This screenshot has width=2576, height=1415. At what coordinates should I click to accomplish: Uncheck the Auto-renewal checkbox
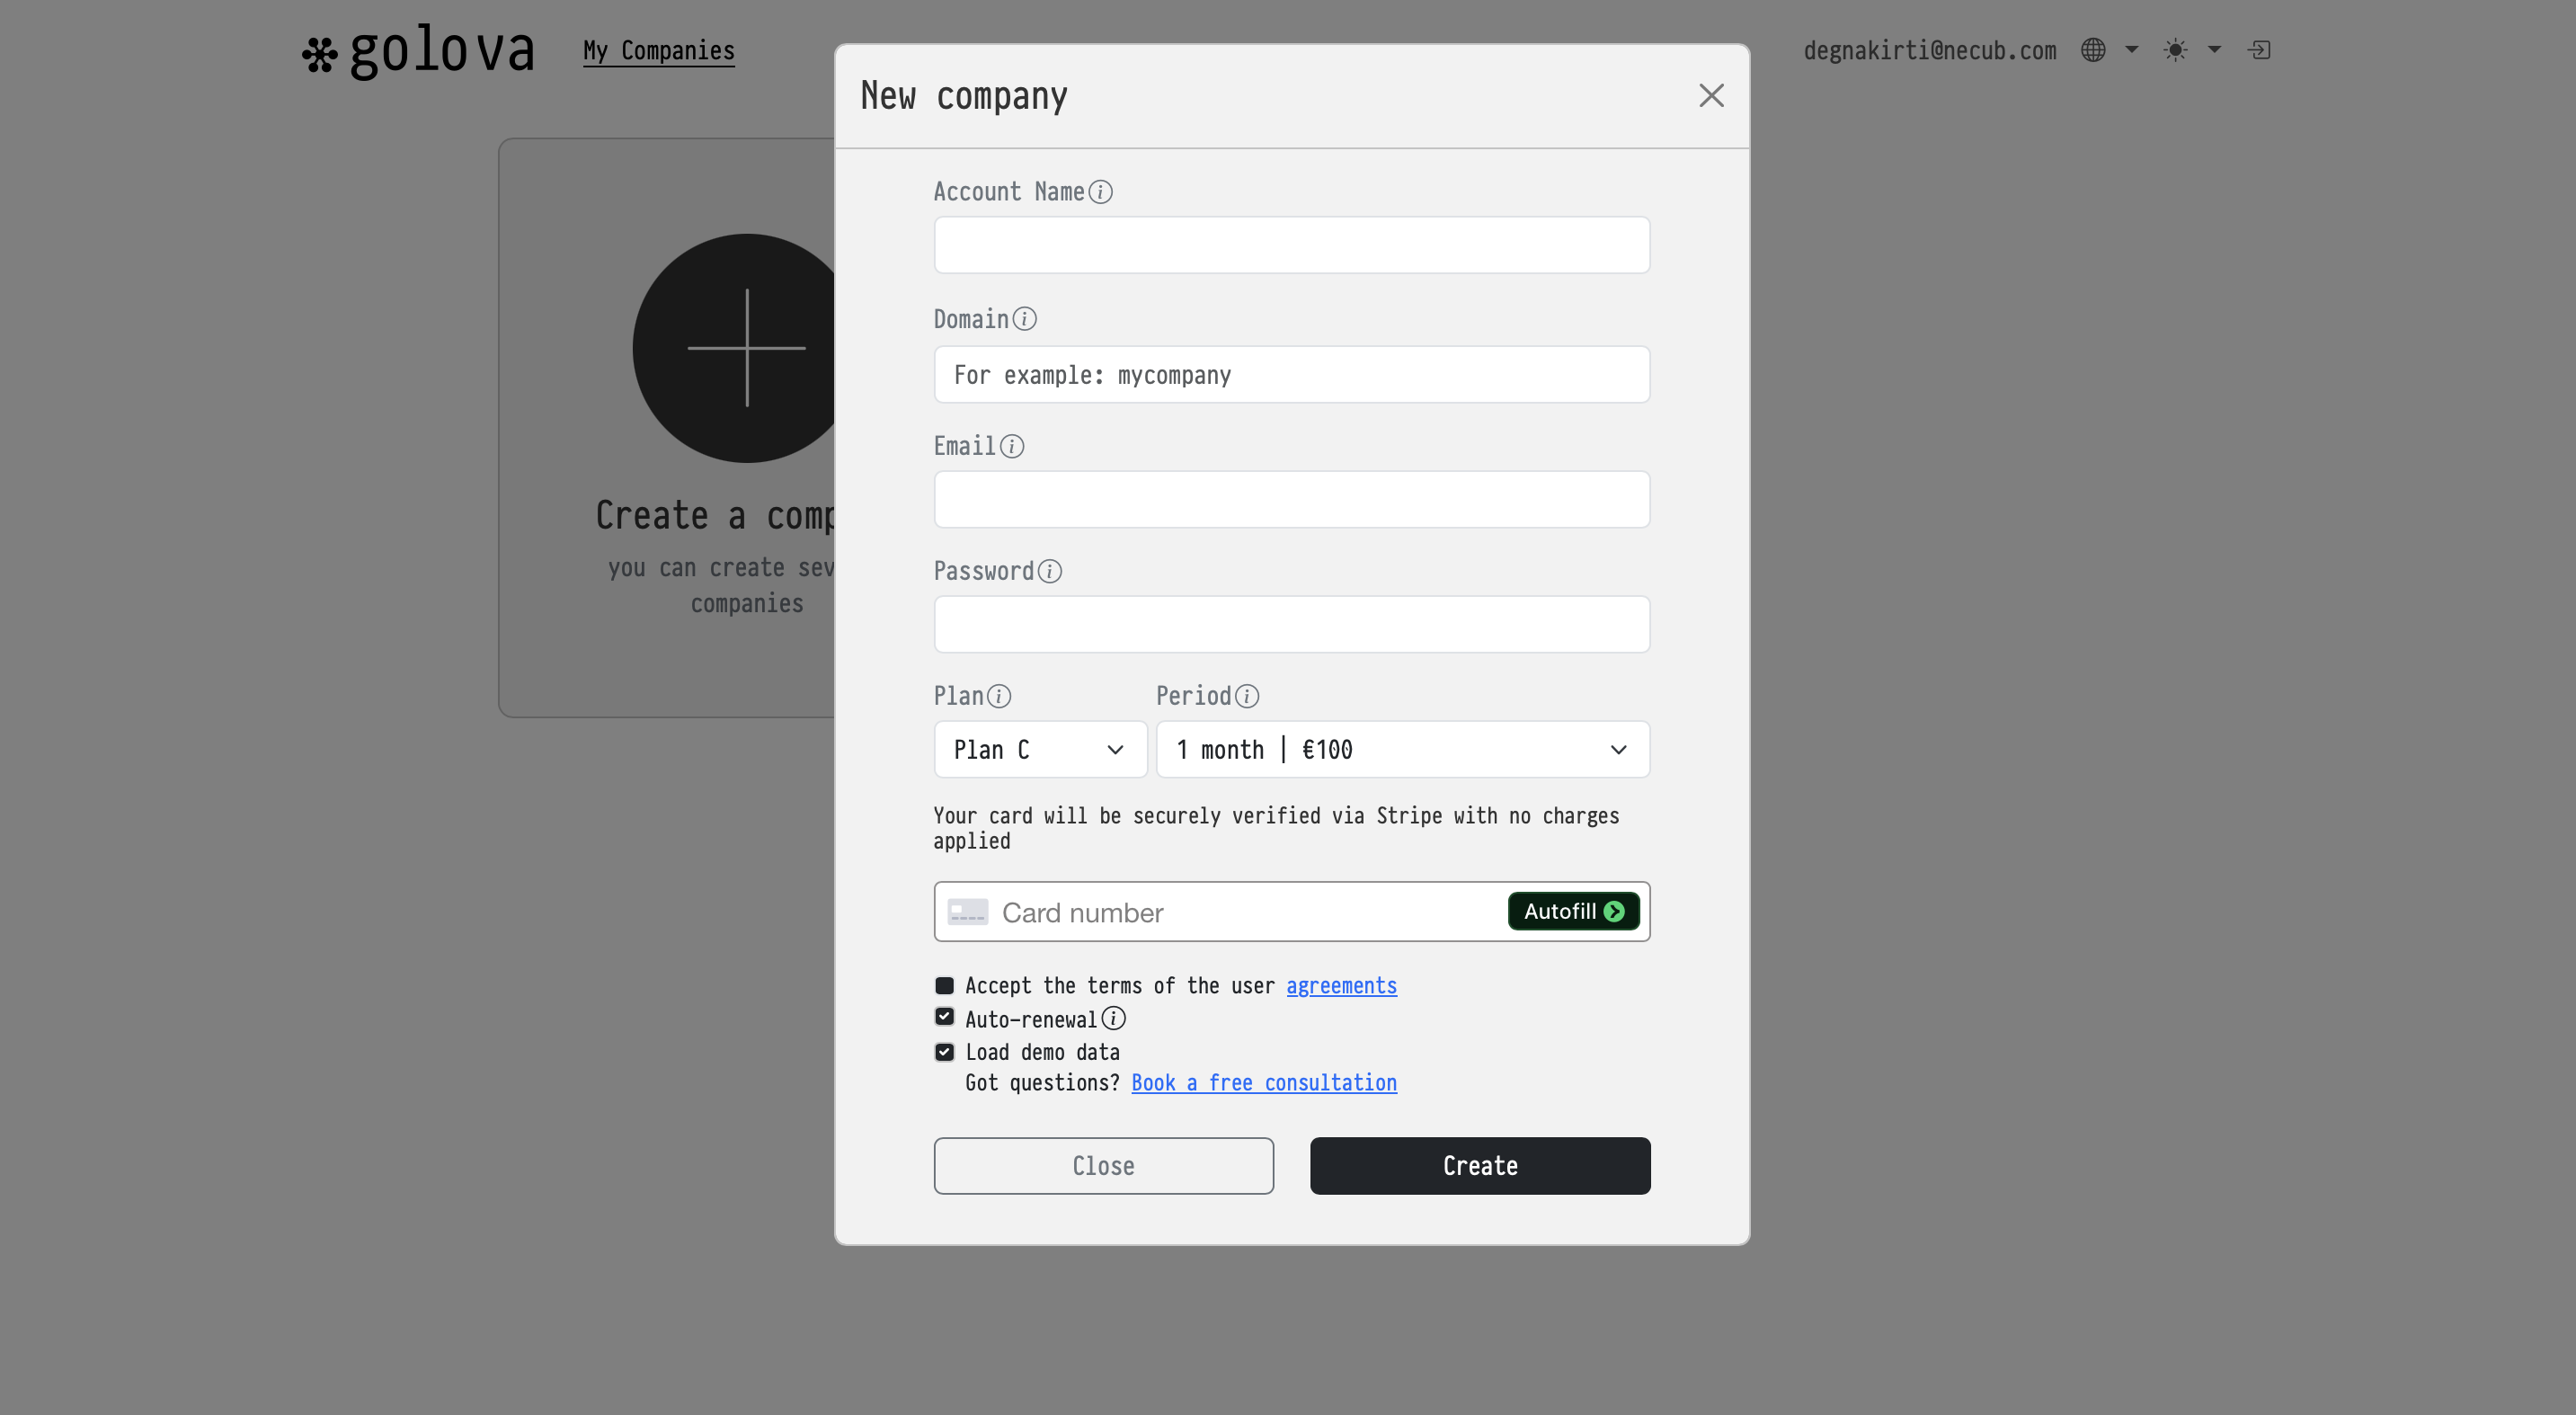(x=944, y=1017)
